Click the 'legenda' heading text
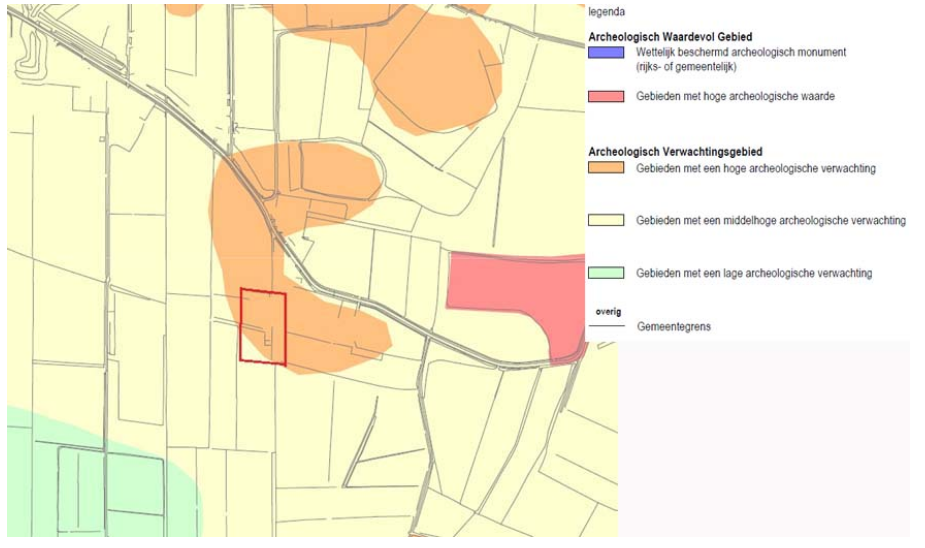925x548 pixels. (x=606, y=12)
